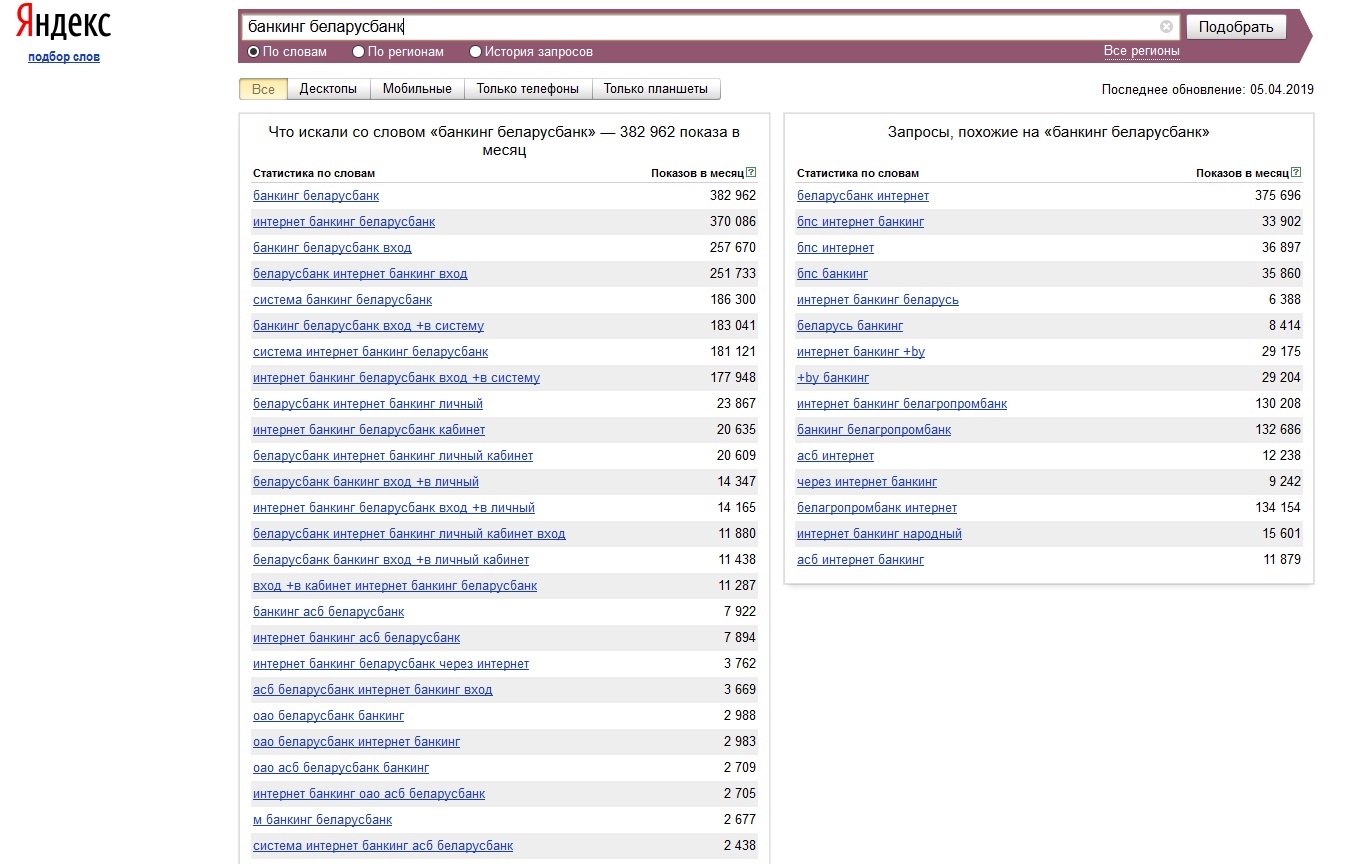Open query 'беларусбанк интернет банкинг личный'
This screenshot has width=1350, height=864.
coord(368,404)
